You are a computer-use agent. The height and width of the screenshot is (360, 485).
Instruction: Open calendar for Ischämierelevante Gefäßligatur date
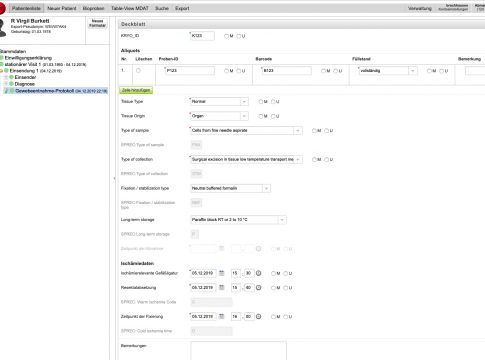pyautogui.click(x=222, y=273)
